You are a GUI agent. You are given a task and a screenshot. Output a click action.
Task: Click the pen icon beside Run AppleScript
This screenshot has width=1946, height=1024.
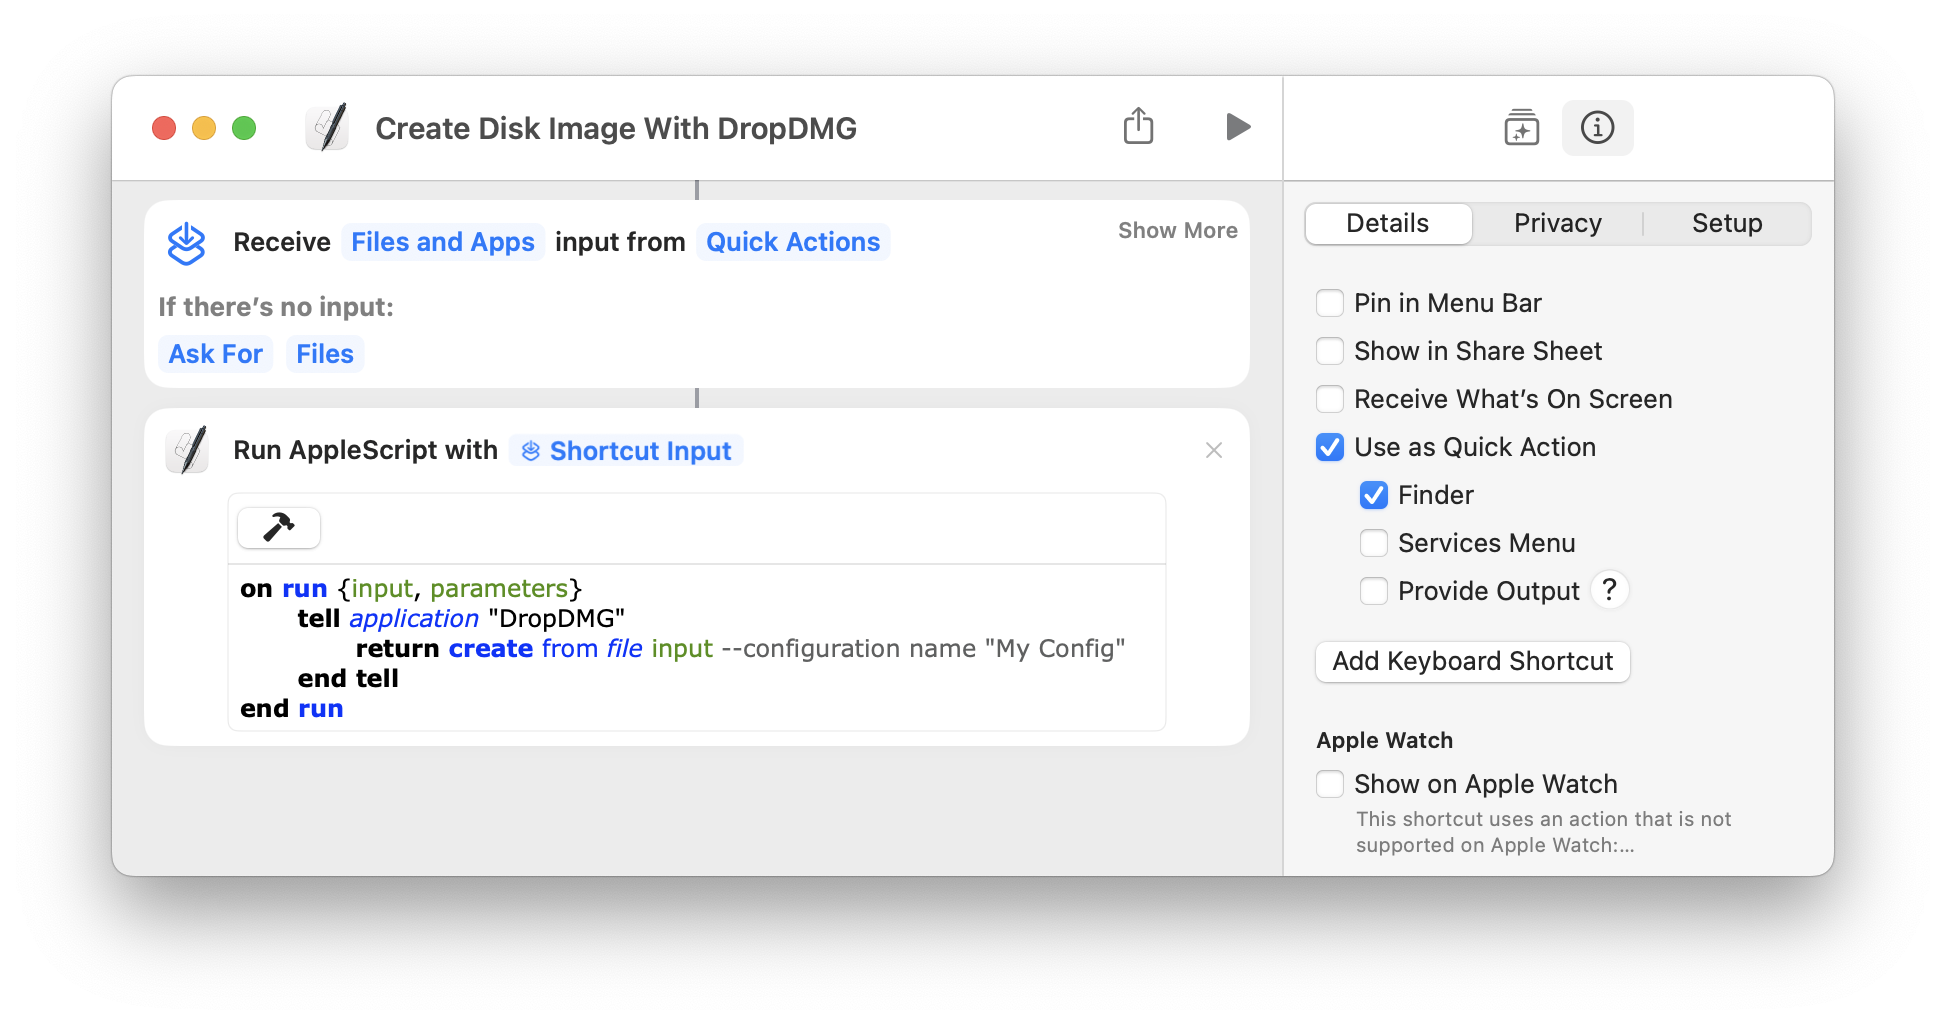187,450
